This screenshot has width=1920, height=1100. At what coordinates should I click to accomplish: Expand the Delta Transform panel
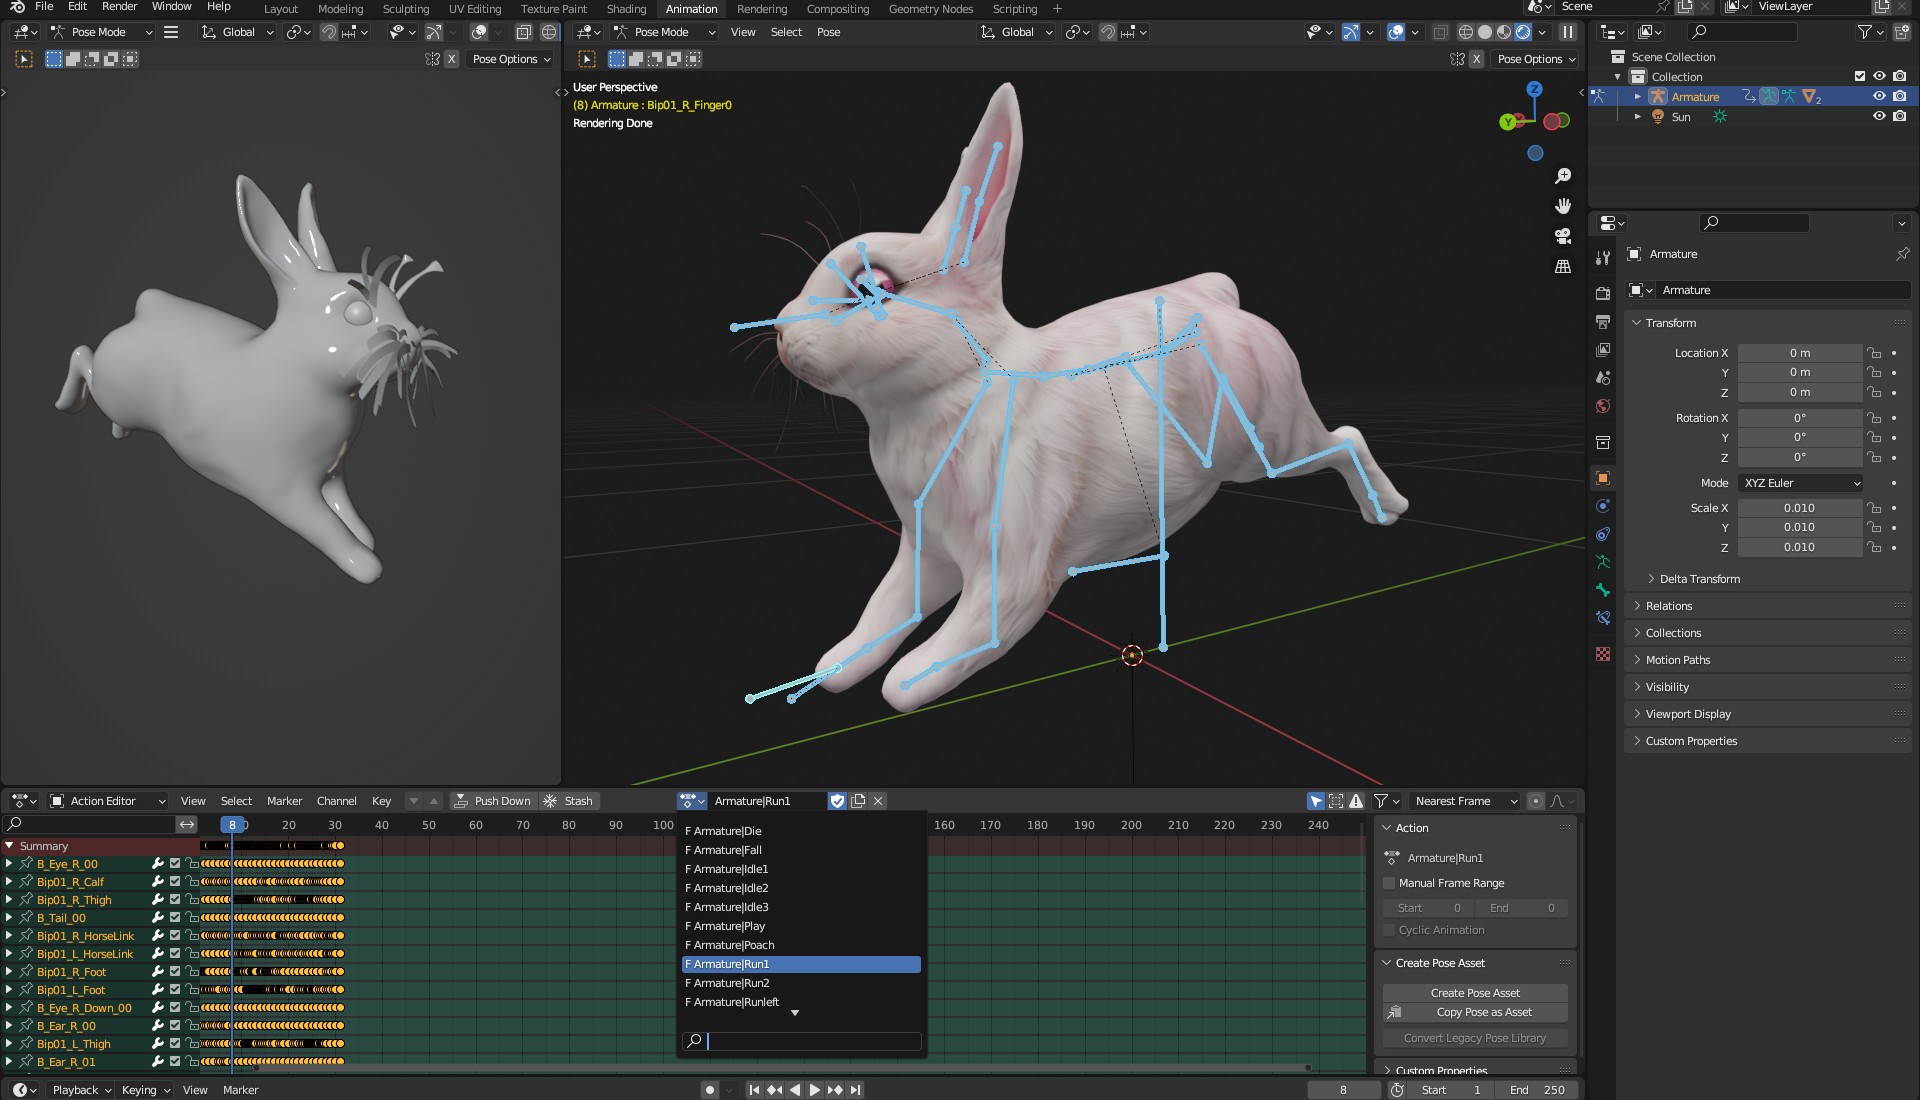coord(1699,579)
